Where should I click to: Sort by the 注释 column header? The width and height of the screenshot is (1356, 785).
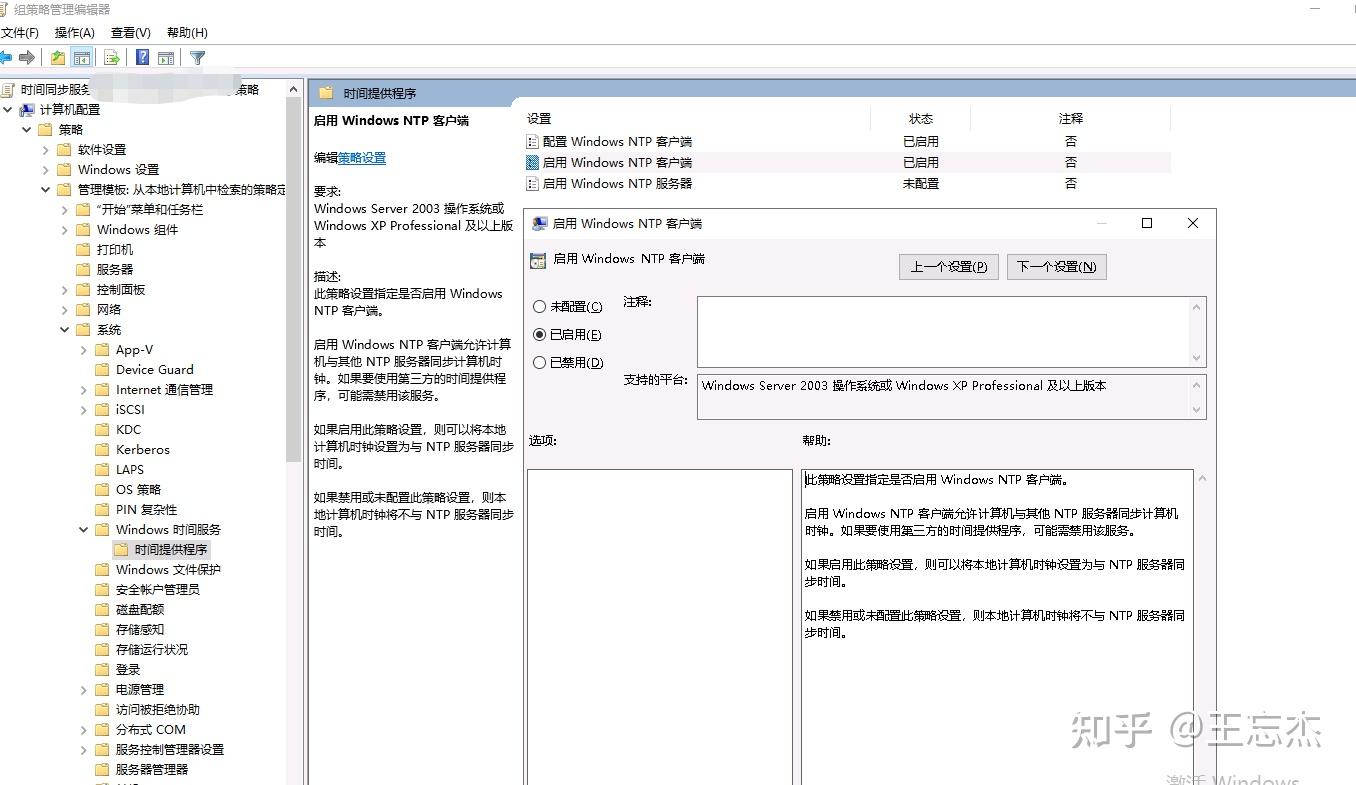pyautogui.click(x=1071, y=118)
